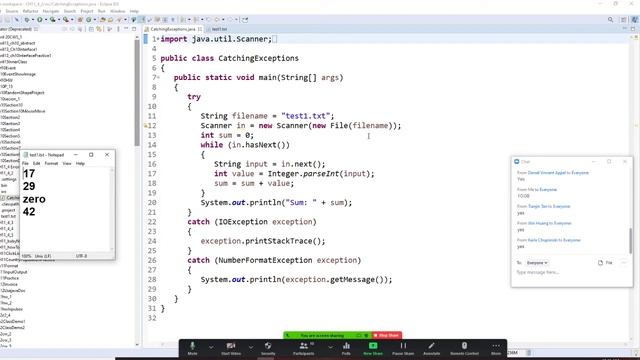Click File attach button in Chat
Screen dimensions: 640x360
pos(605,263)
